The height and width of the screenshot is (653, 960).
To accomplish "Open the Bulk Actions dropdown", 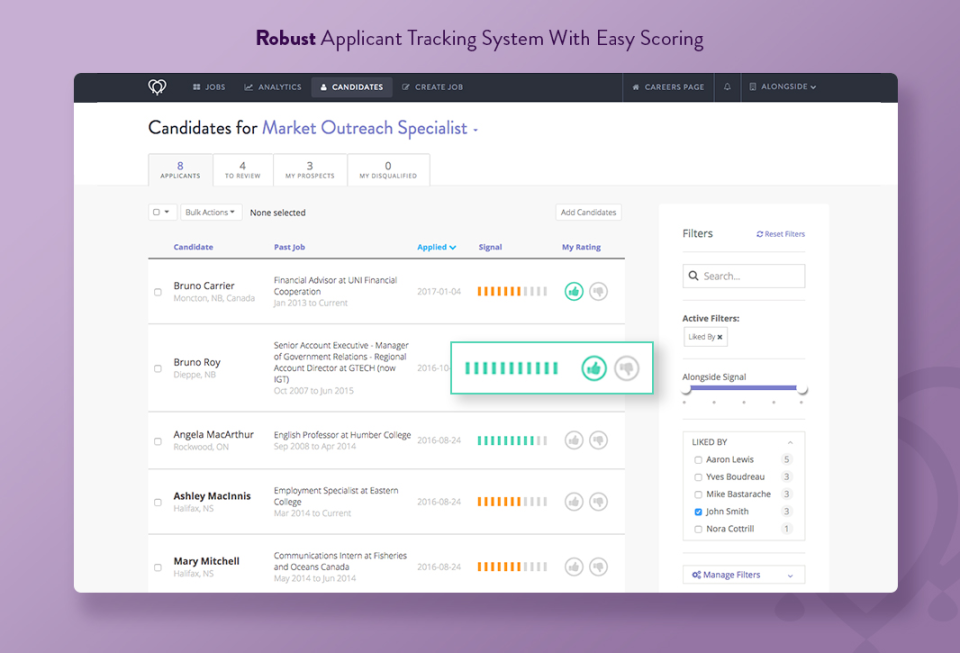I will [211, 212].
